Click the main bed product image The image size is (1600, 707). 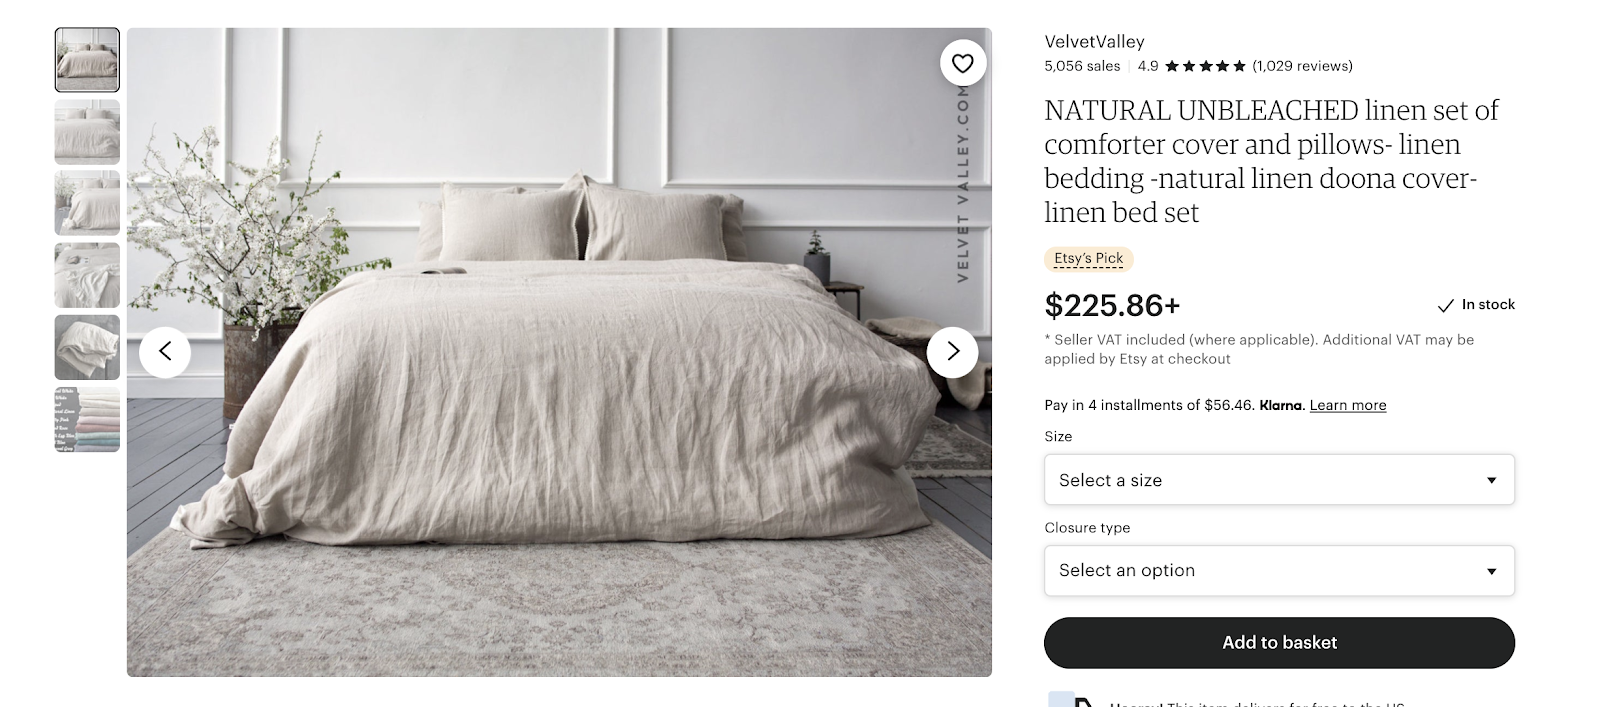pyautogui.click(x=559, y=352)
